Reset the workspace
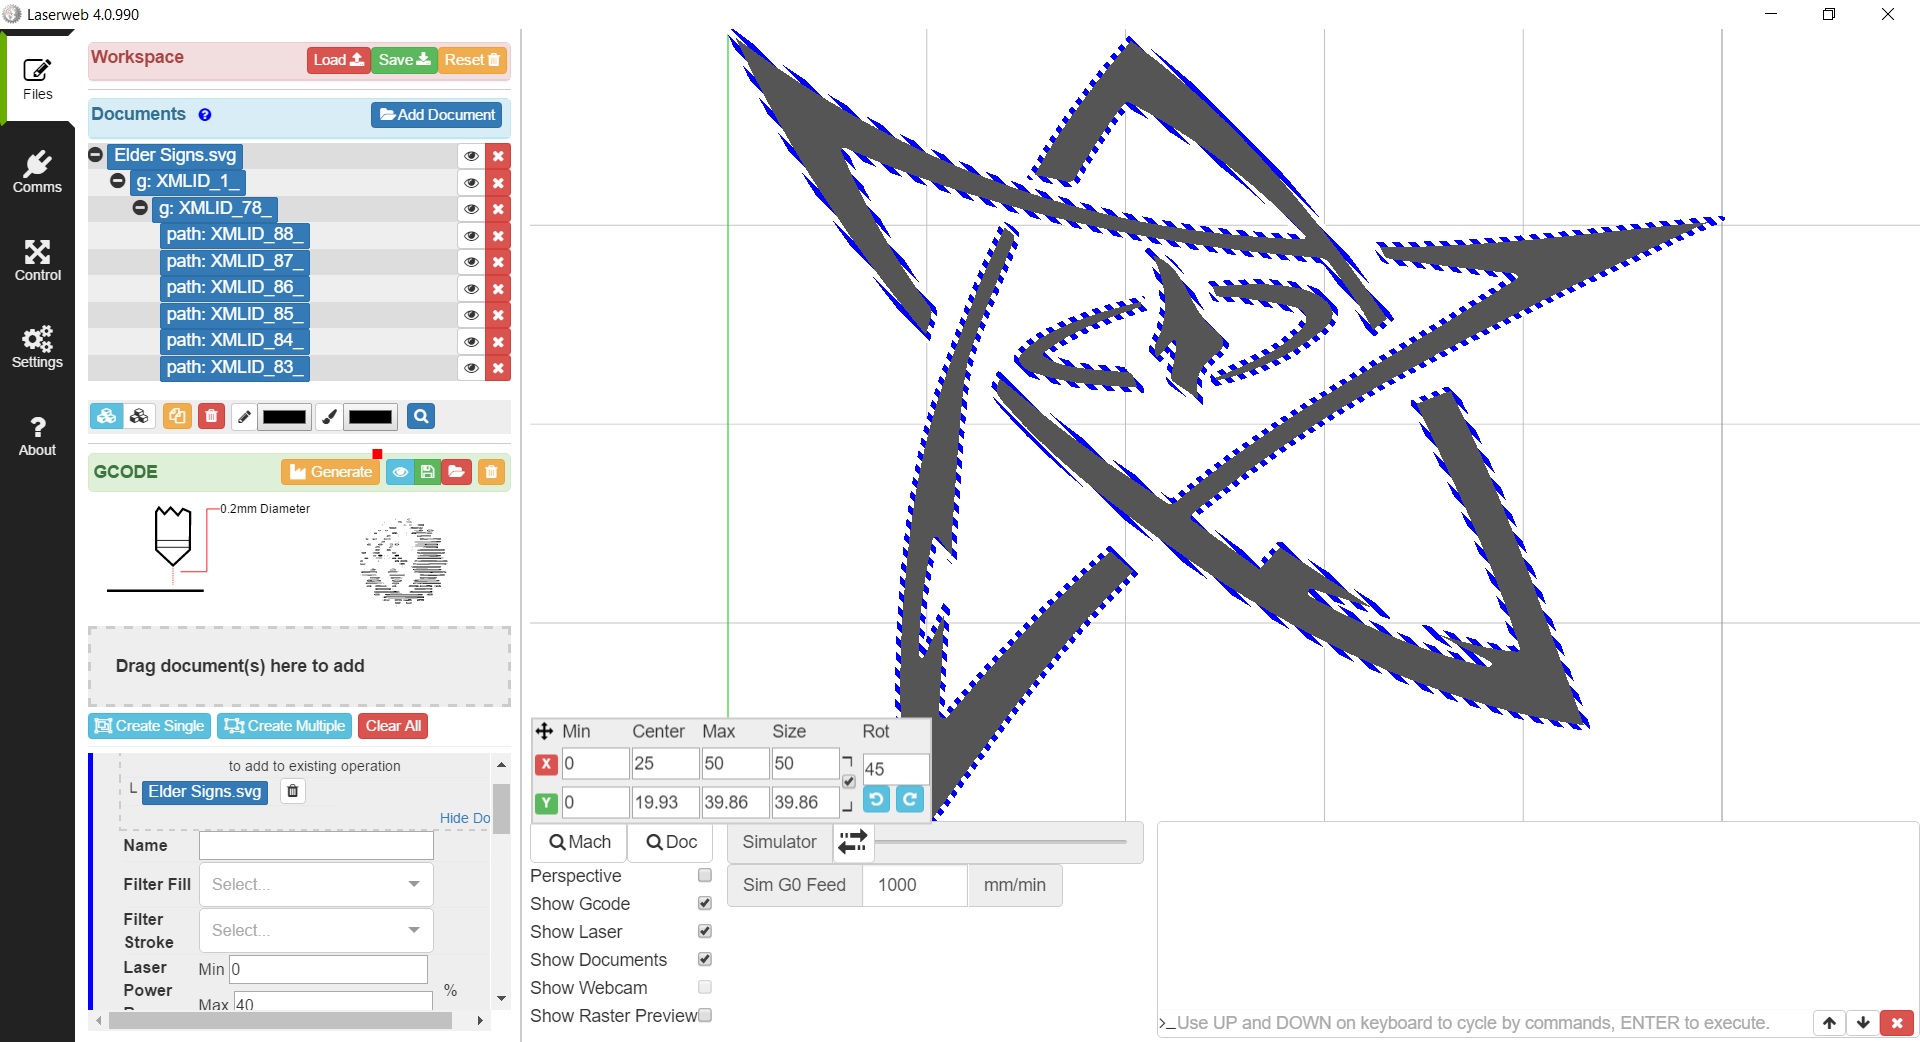Viewport: 1920px width, 1042px height. pos(472,60)
